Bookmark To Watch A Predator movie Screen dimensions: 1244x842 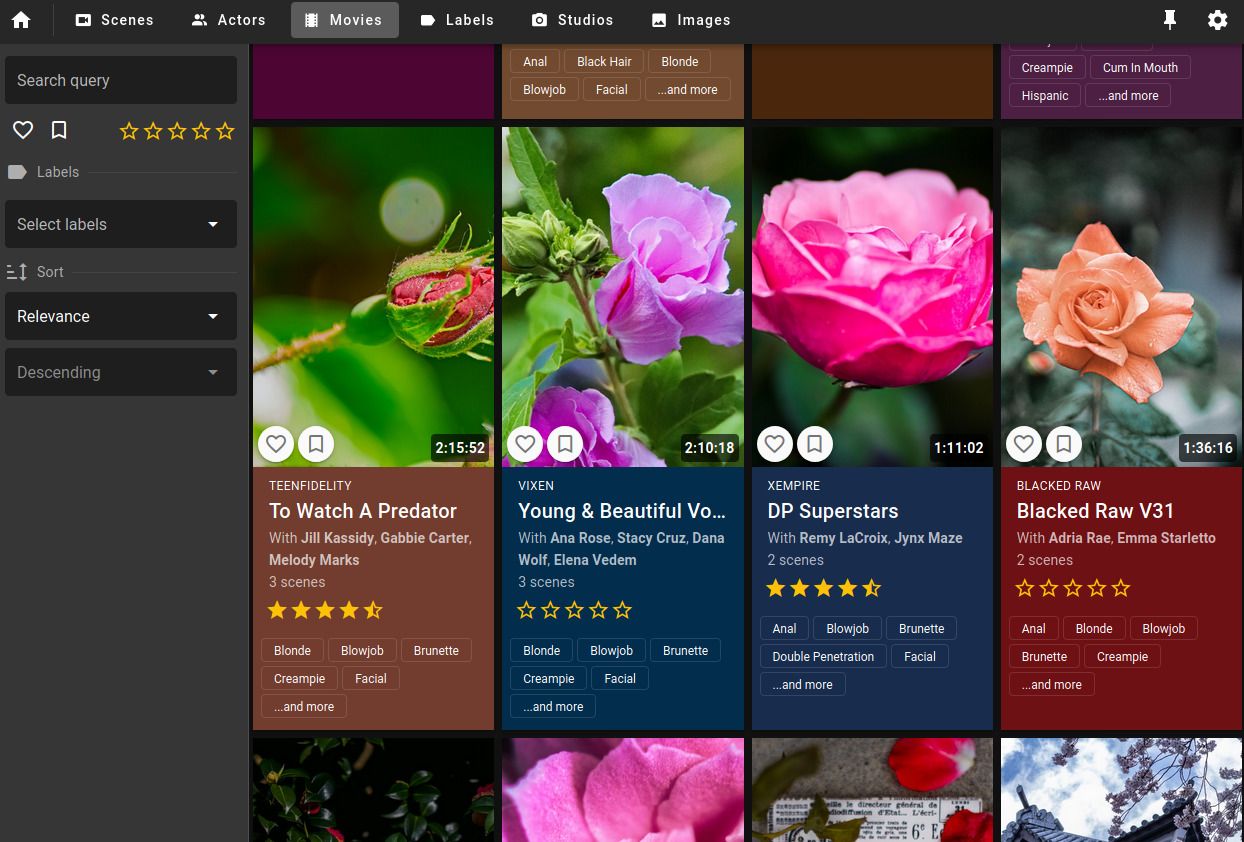[x=316, y=444]
